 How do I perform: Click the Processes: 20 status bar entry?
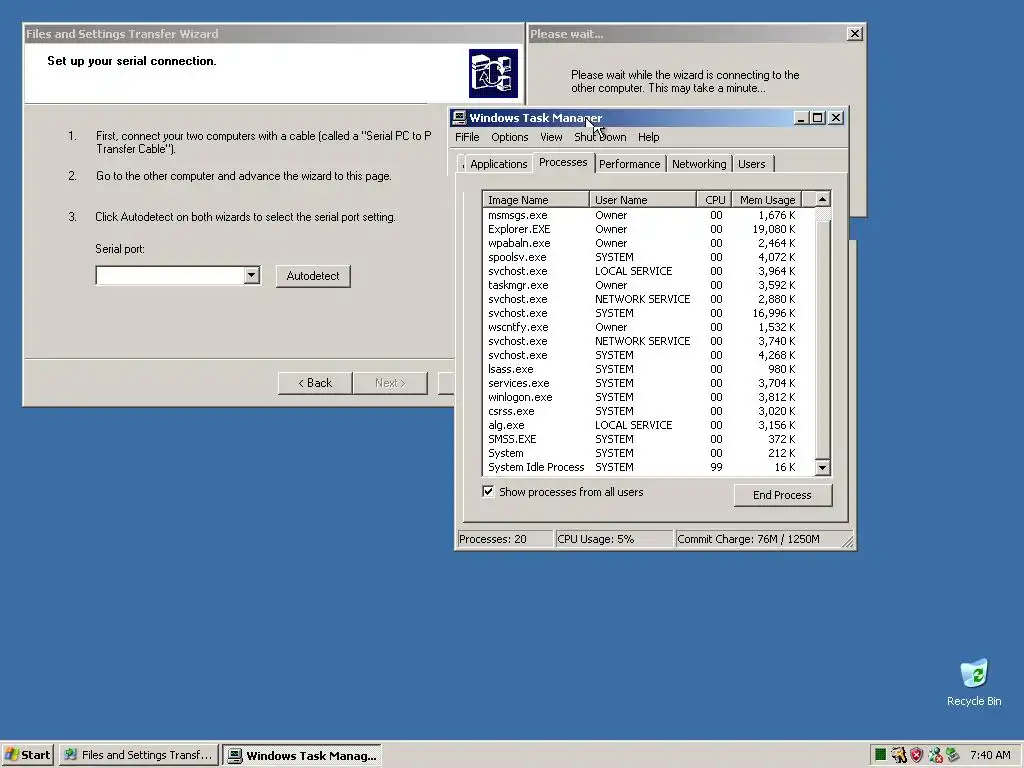[x=504, y=539]
